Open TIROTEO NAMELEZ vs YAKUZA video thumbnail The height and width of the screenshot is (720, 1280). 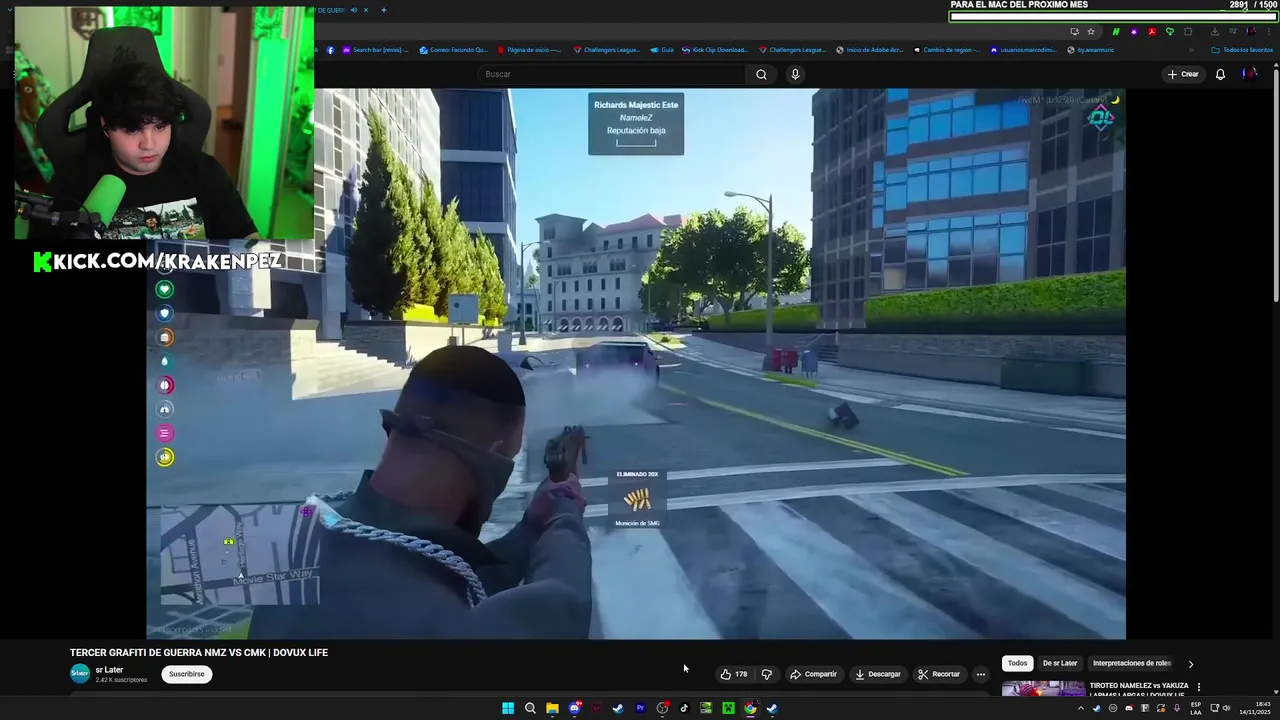click(1043, 689)
